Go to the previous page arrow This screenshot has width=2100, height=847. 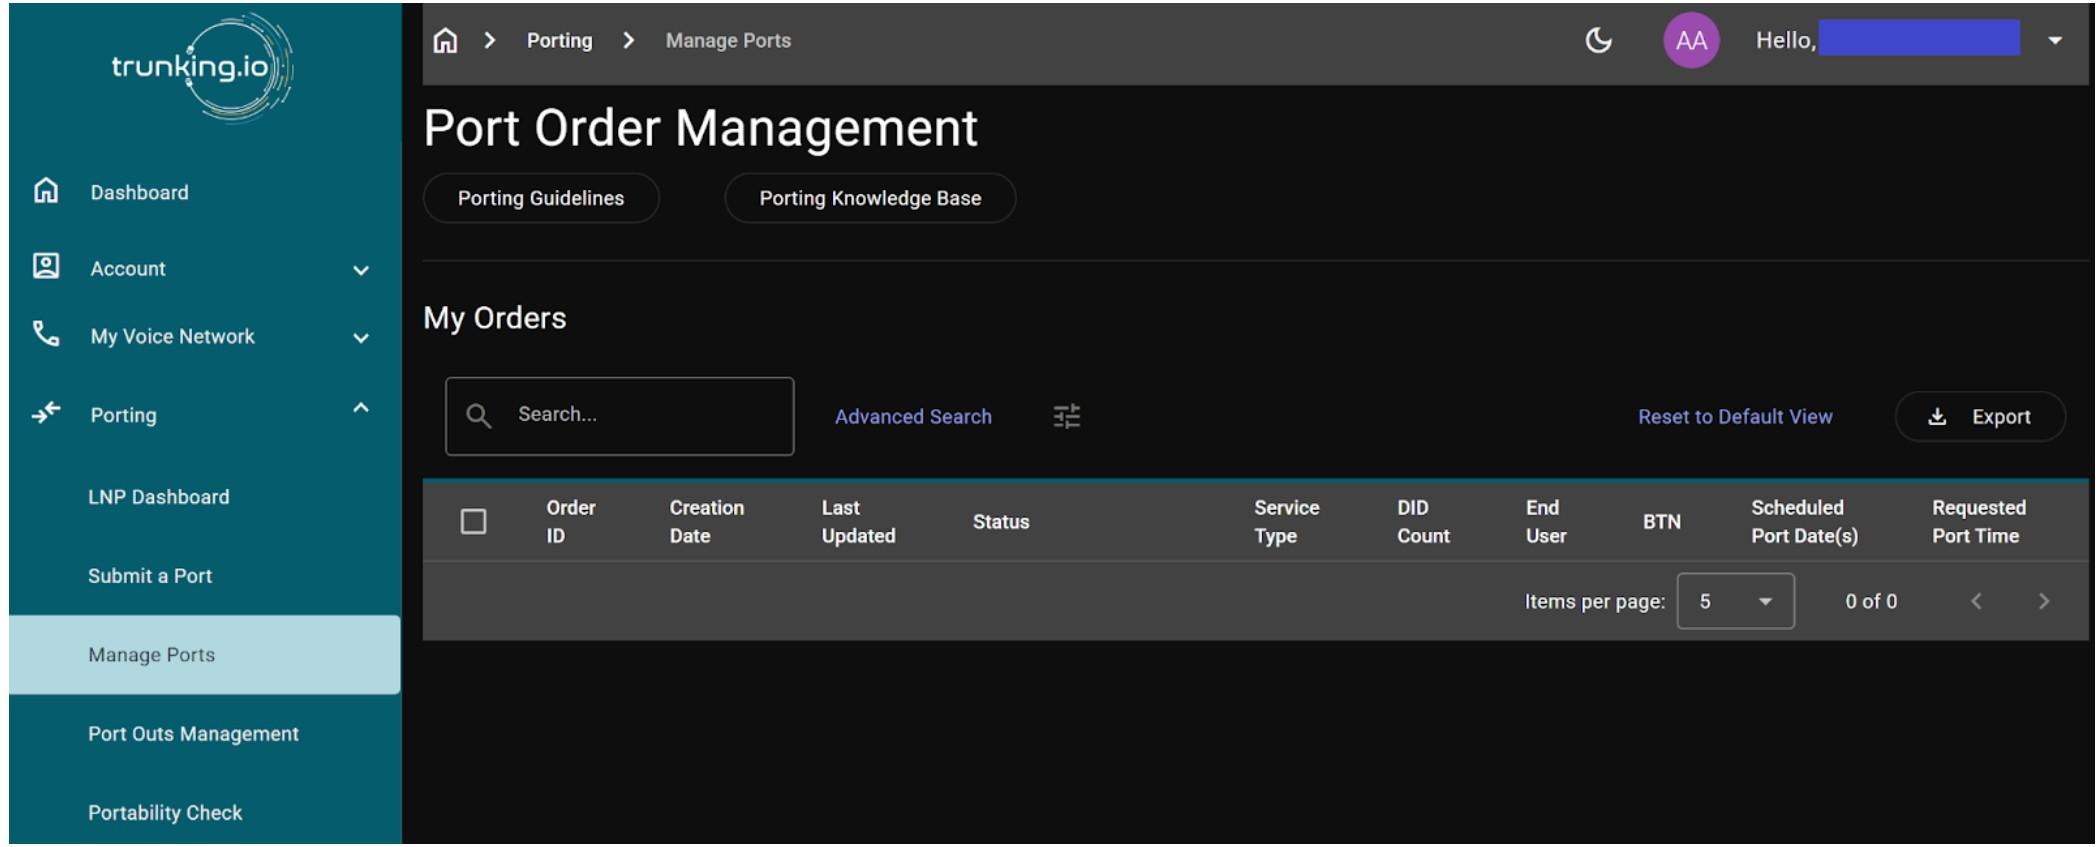click(1976, 601)
